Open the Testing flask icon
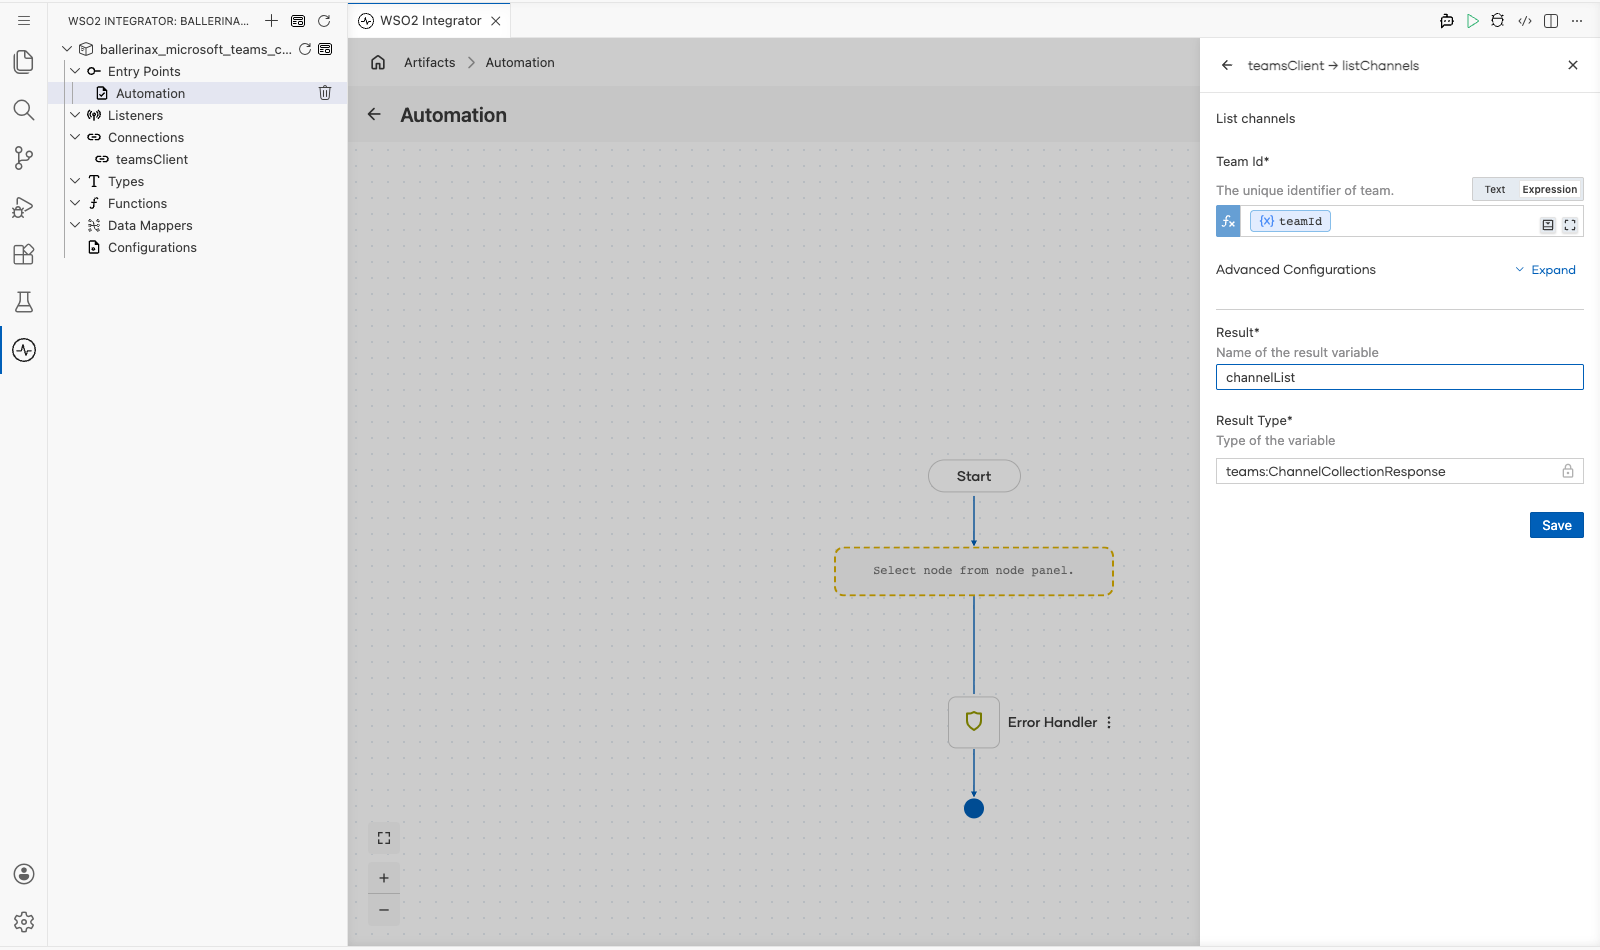Viewport: 1600px width, 950px height. [x=24, y=302]
